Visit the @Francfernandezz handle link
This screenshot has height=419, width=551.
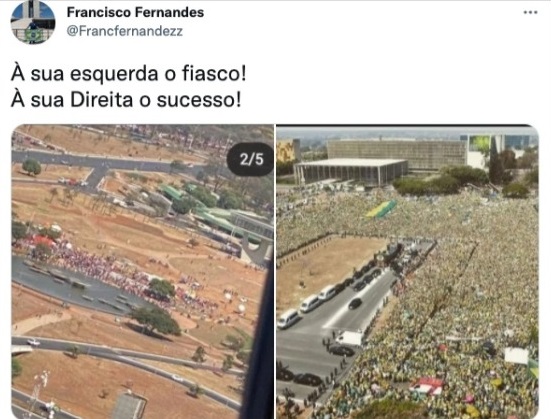[x=124, y=31]
